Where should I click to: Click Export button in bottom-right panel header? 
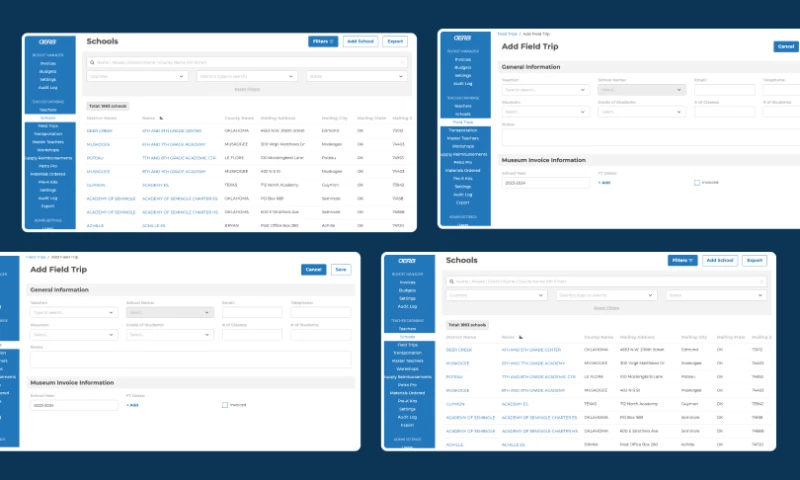pos(754,260)
